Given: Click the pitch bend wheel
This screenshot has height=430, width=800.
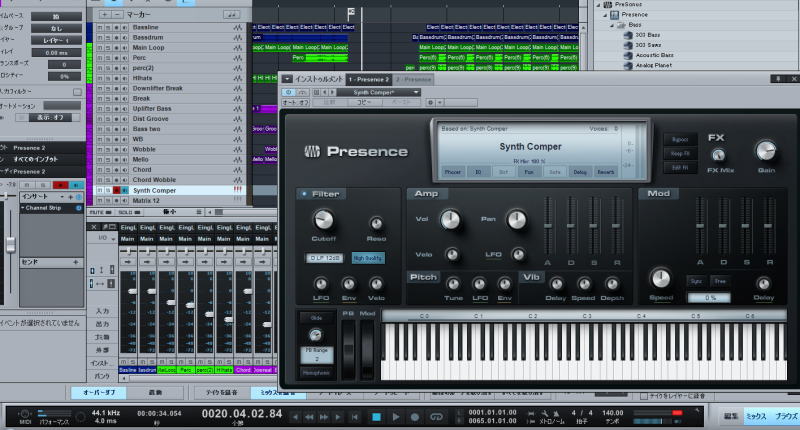Looking at the screenshot, I should [348, 350].
